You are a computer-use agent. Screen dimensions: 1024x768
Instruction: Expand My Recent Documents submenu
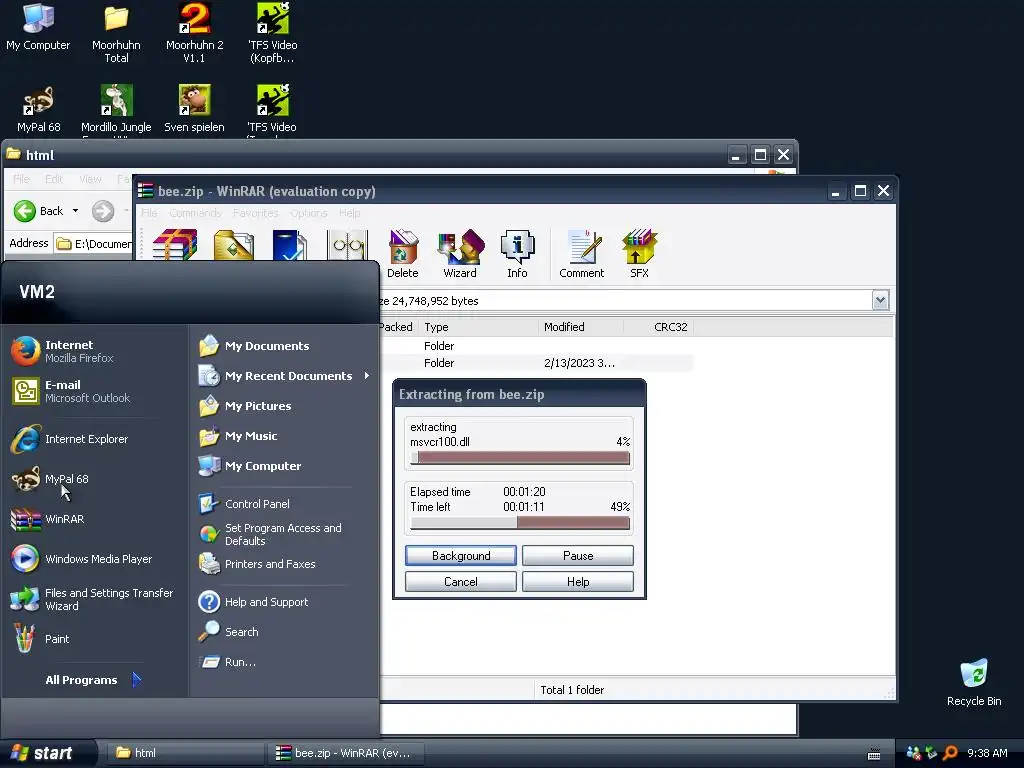click(x=285, y=376)
